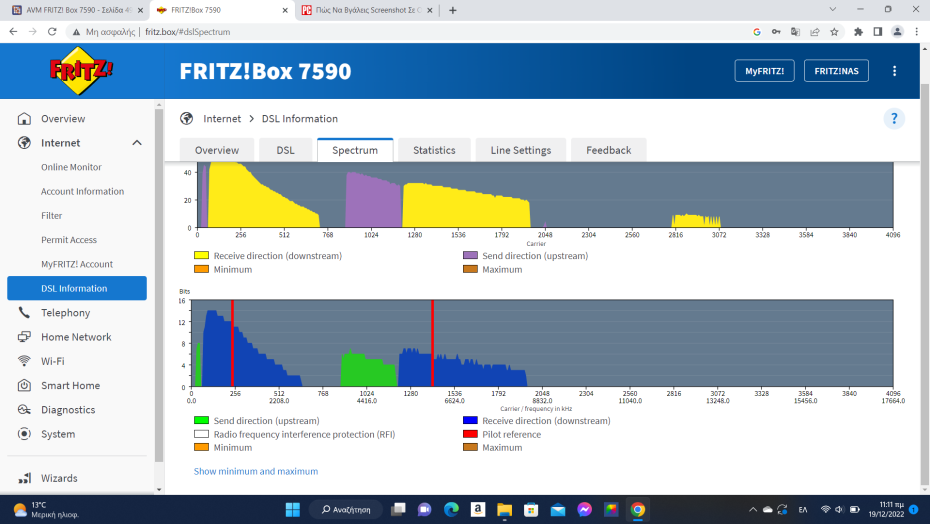Open the browser extensions puzzle icon
This screenshot has height=524, width=930.
point(858,32)
